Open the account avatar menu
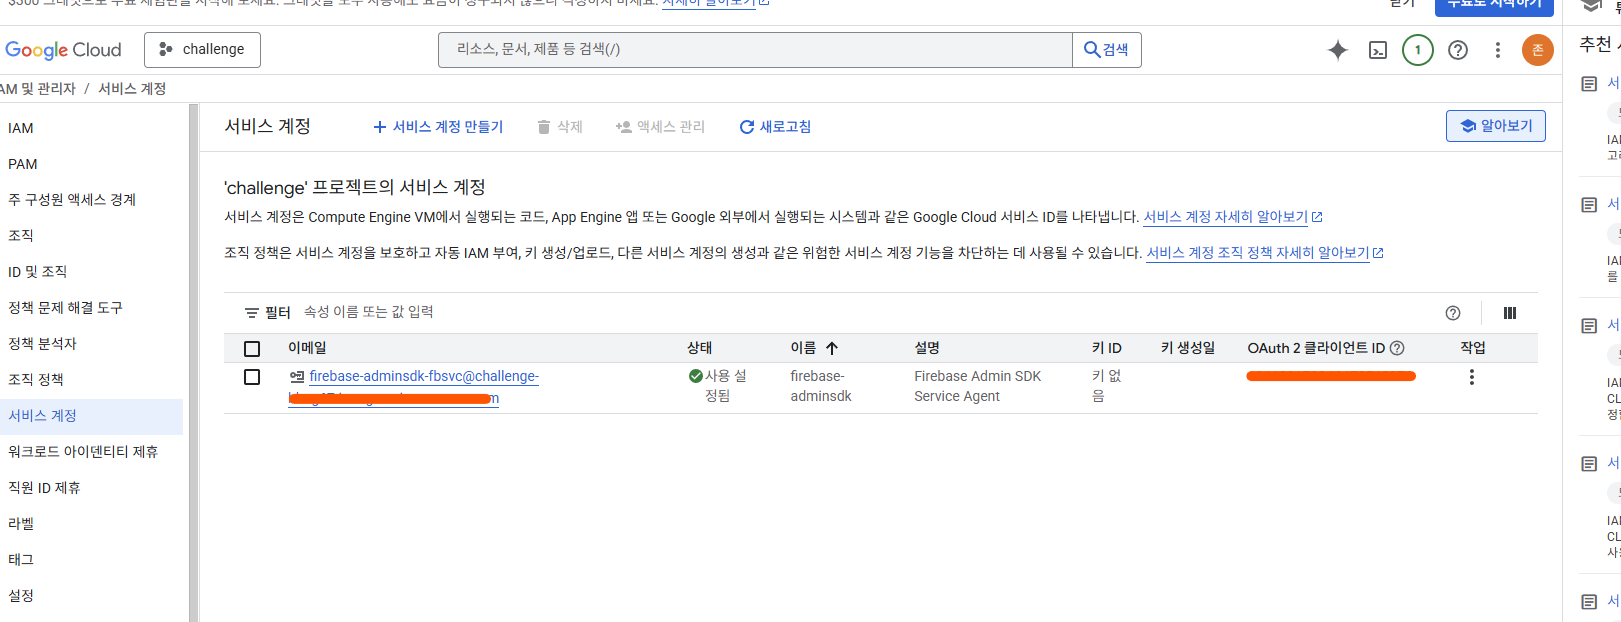The height and width of the screenshot is (622, 1621). [1538, 50]
